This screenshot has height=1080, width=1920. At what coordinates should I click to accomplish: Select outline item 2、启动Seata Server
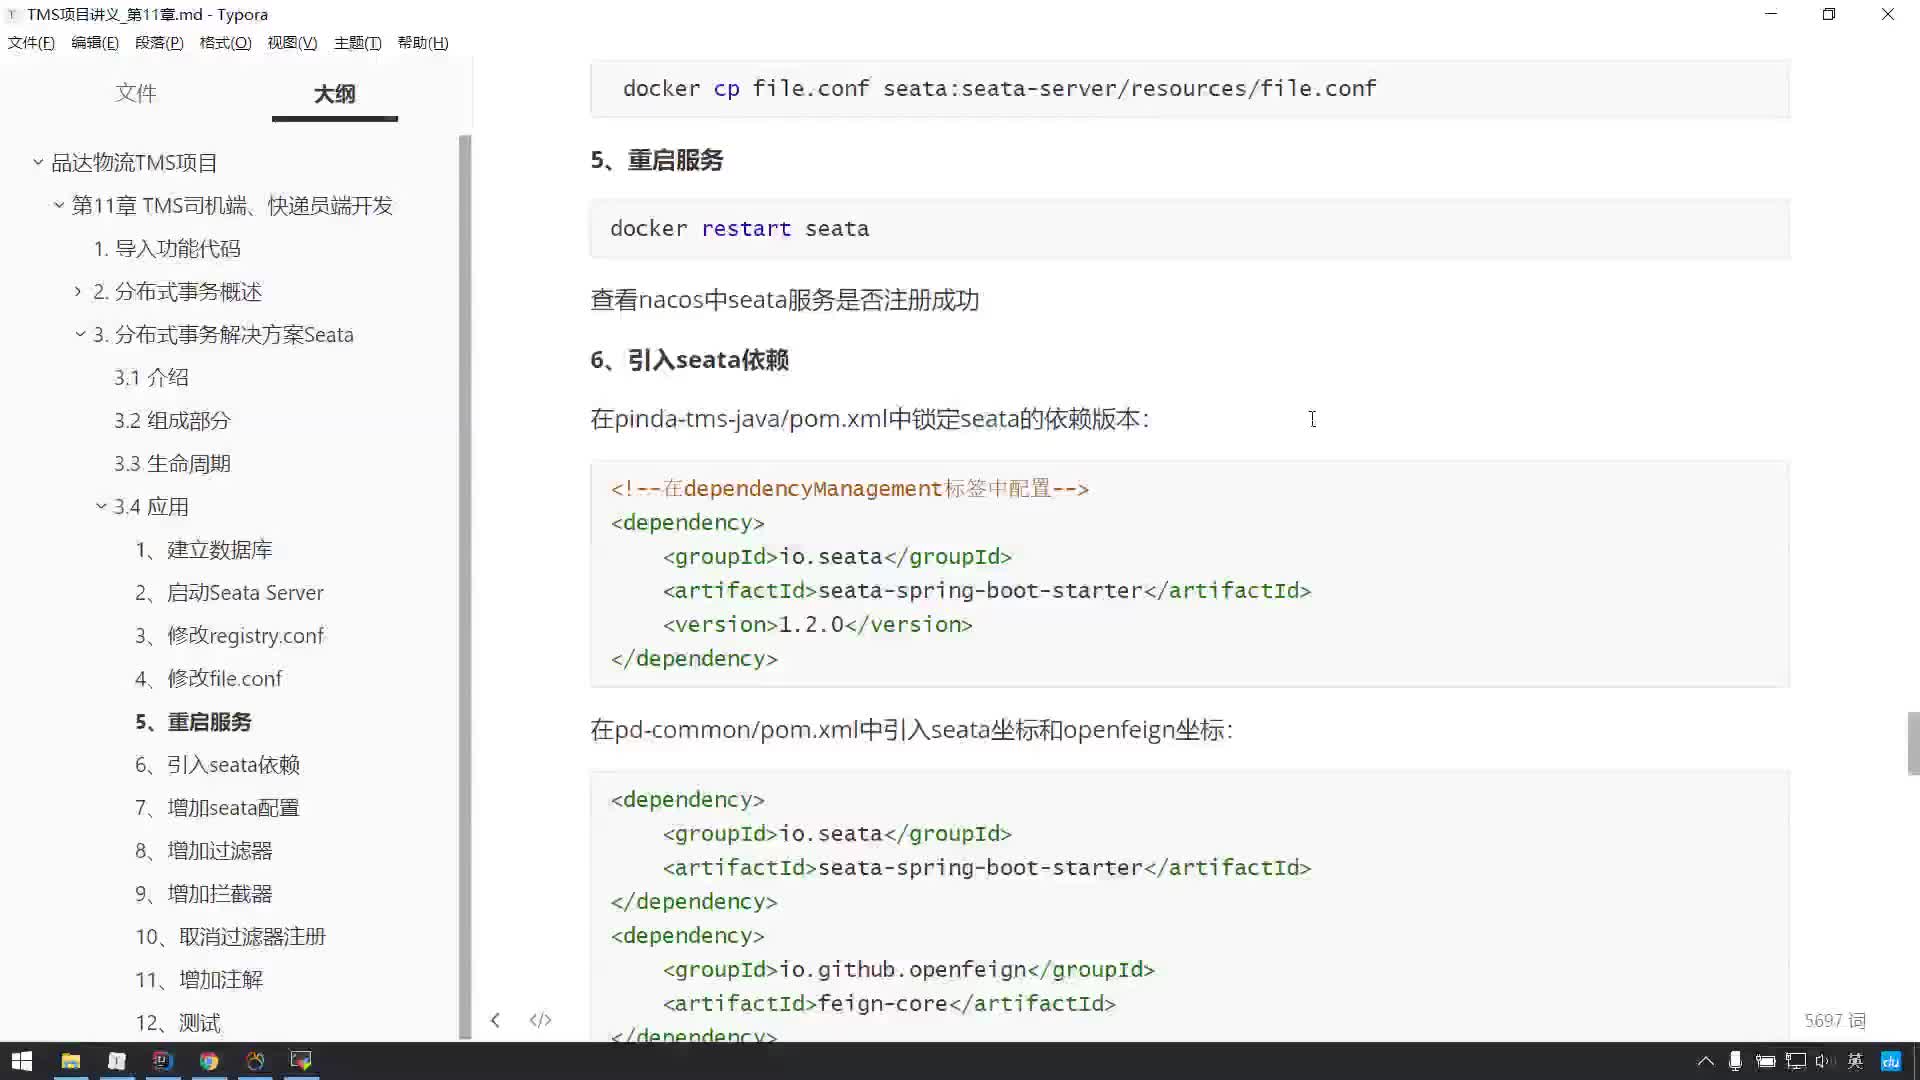[229, 592]
